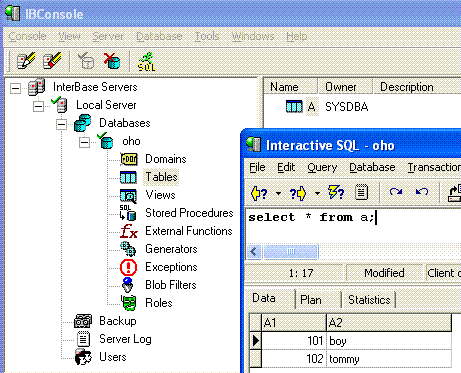Select table A in the list
The image size is (461, 373).
pos(311,107)
